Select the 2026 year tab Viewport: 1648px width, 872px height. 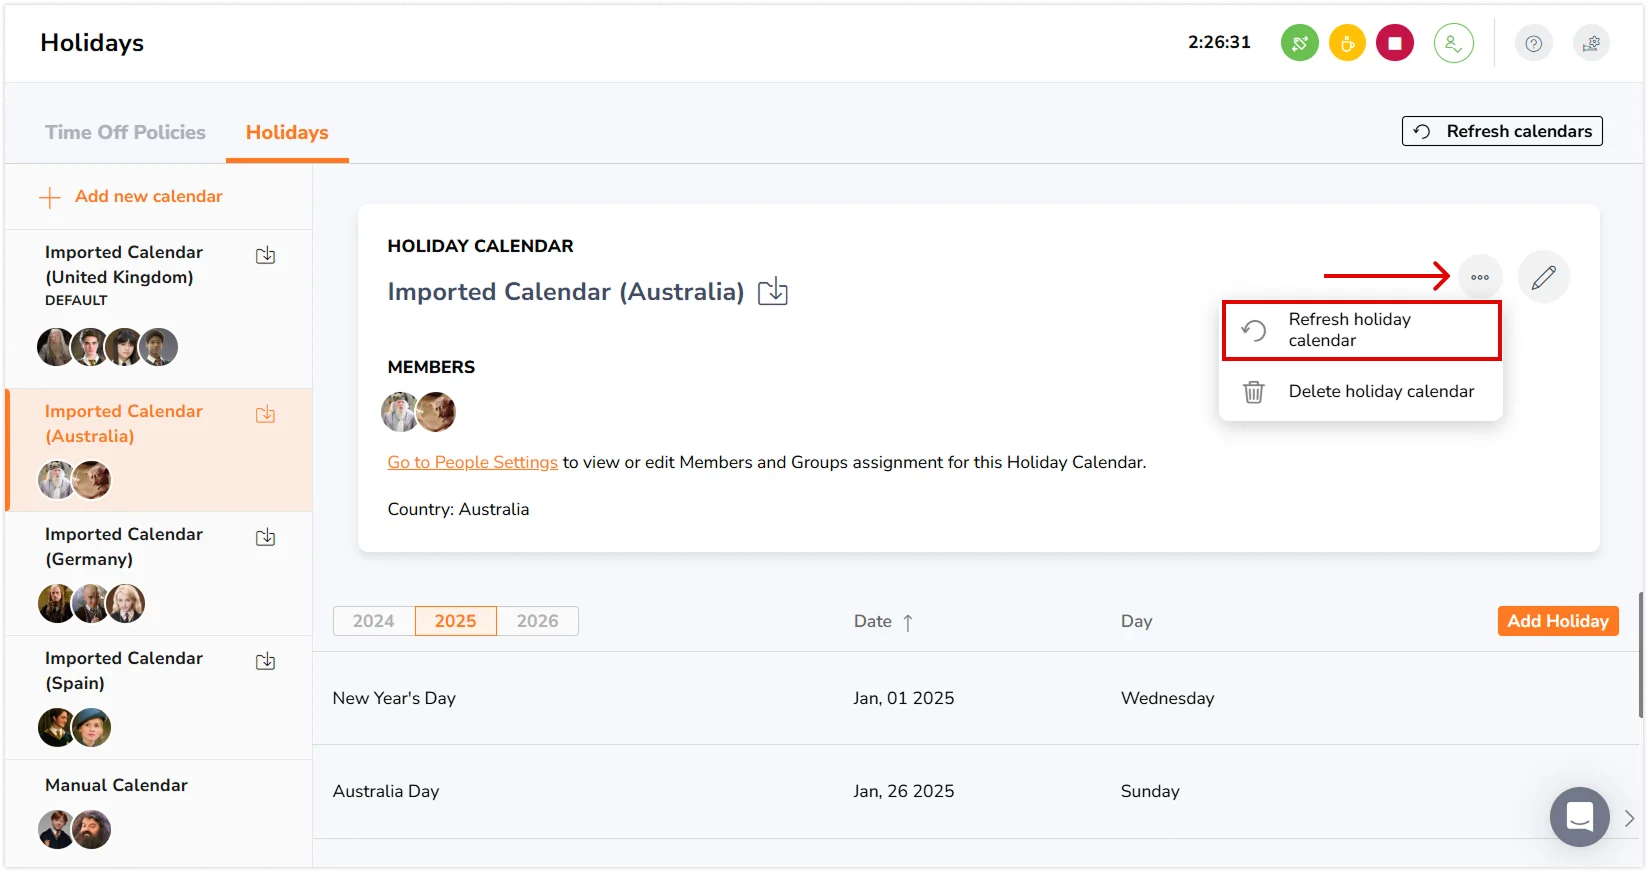click(537, 621)
